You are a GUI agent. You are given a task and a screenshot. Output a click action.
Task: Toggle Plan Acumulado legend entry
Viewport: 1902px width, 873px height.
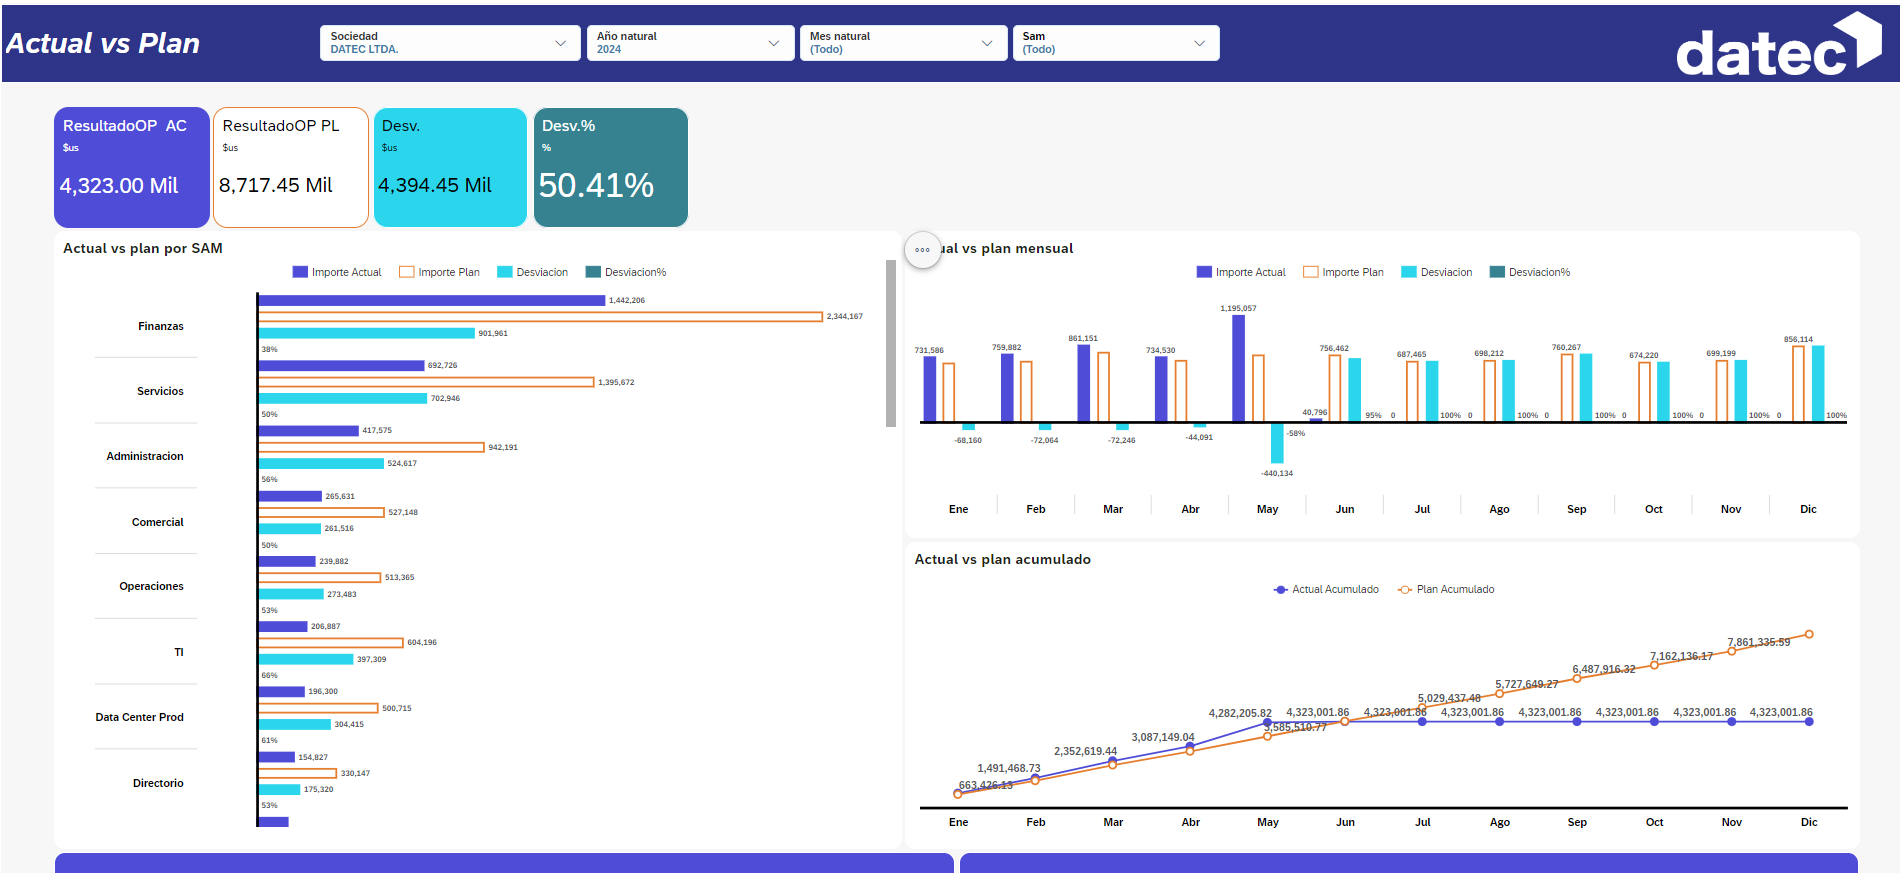(1446, 589)
